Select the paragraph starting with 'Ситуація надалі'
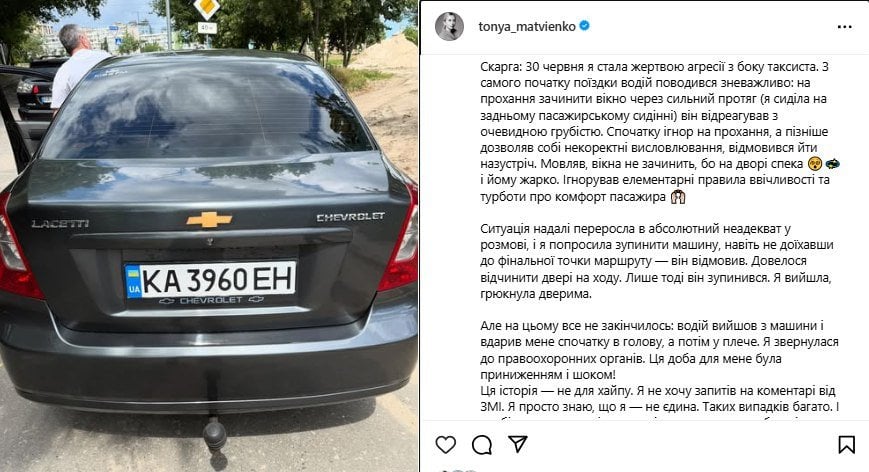This screenshot has width=869, height=472. 657,261
